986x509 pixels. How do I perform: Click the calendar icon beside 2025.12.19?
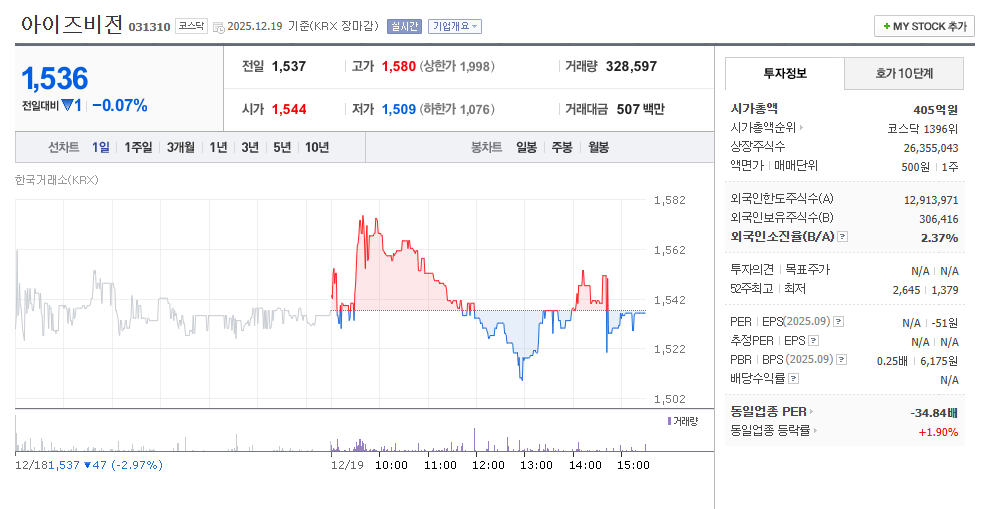point(218,27)
